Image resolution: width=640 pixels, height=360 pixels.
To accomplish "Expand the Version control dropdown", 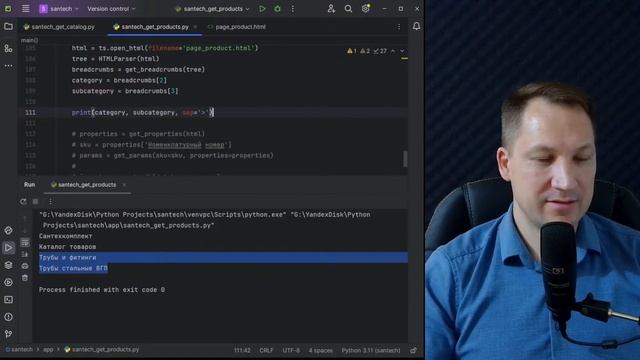I will point(111,9).
